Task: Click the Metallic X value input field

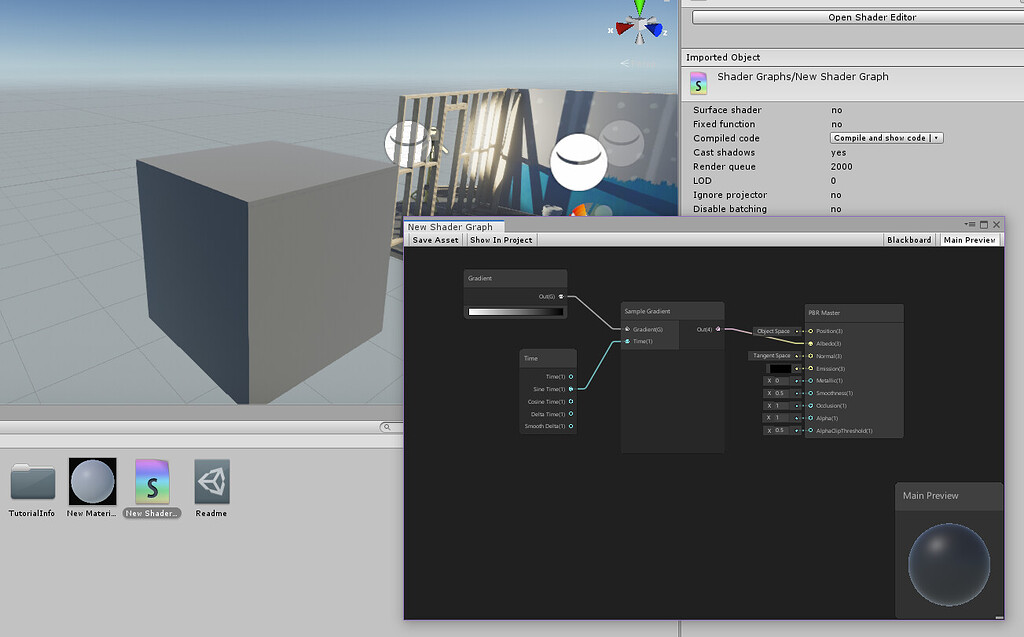Action: [778, 380]
